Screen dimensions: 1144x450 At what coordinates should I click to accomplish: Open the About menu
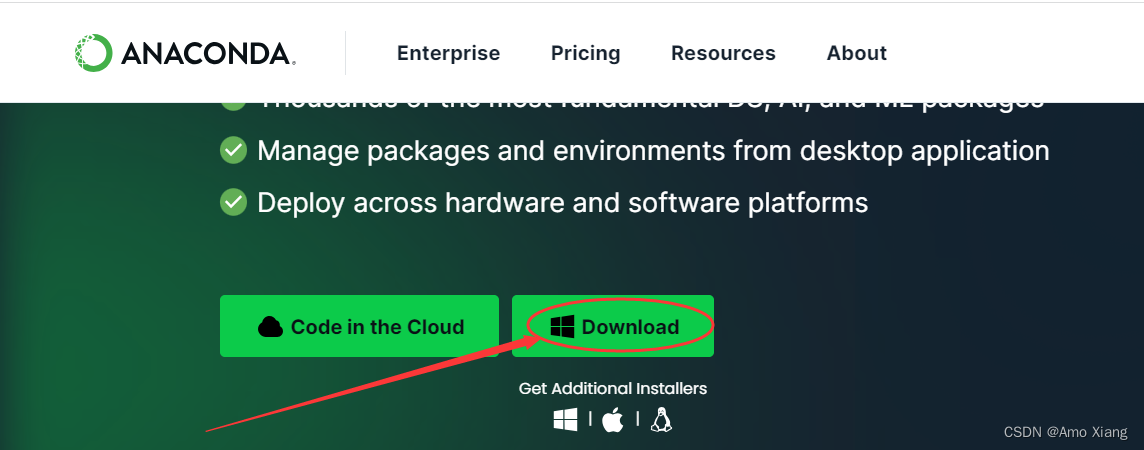click(857, 53)
